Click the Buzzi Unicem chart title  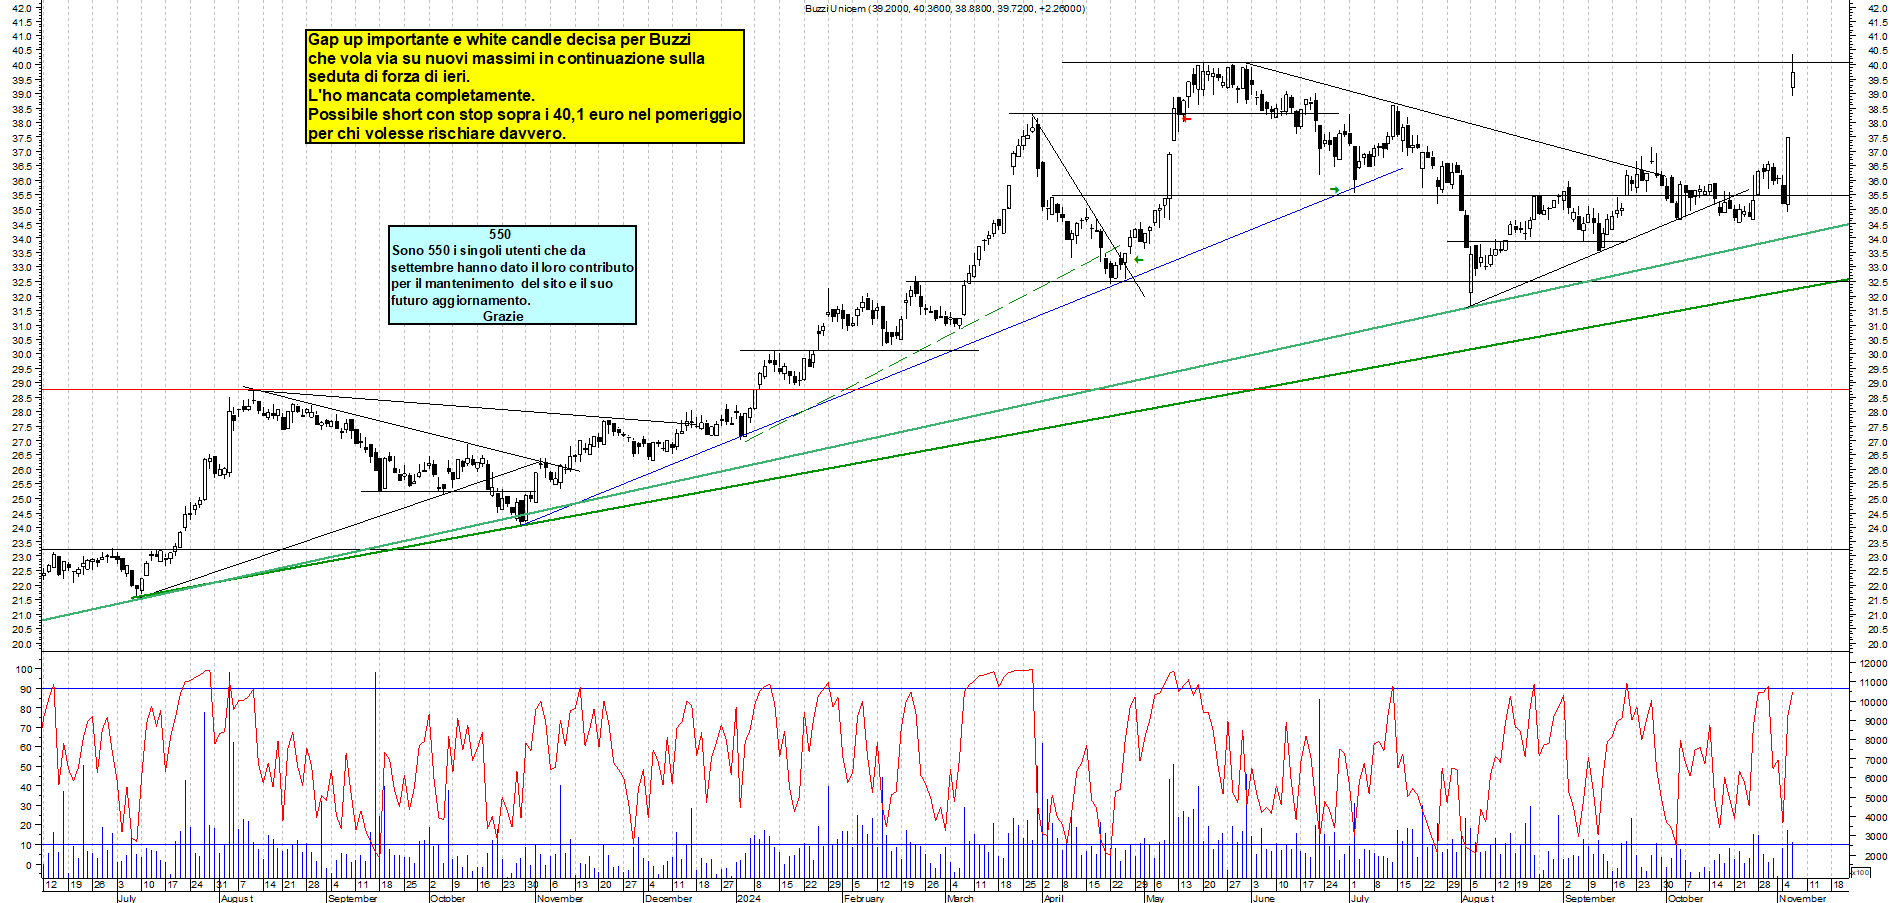click(x=944, y=8)
